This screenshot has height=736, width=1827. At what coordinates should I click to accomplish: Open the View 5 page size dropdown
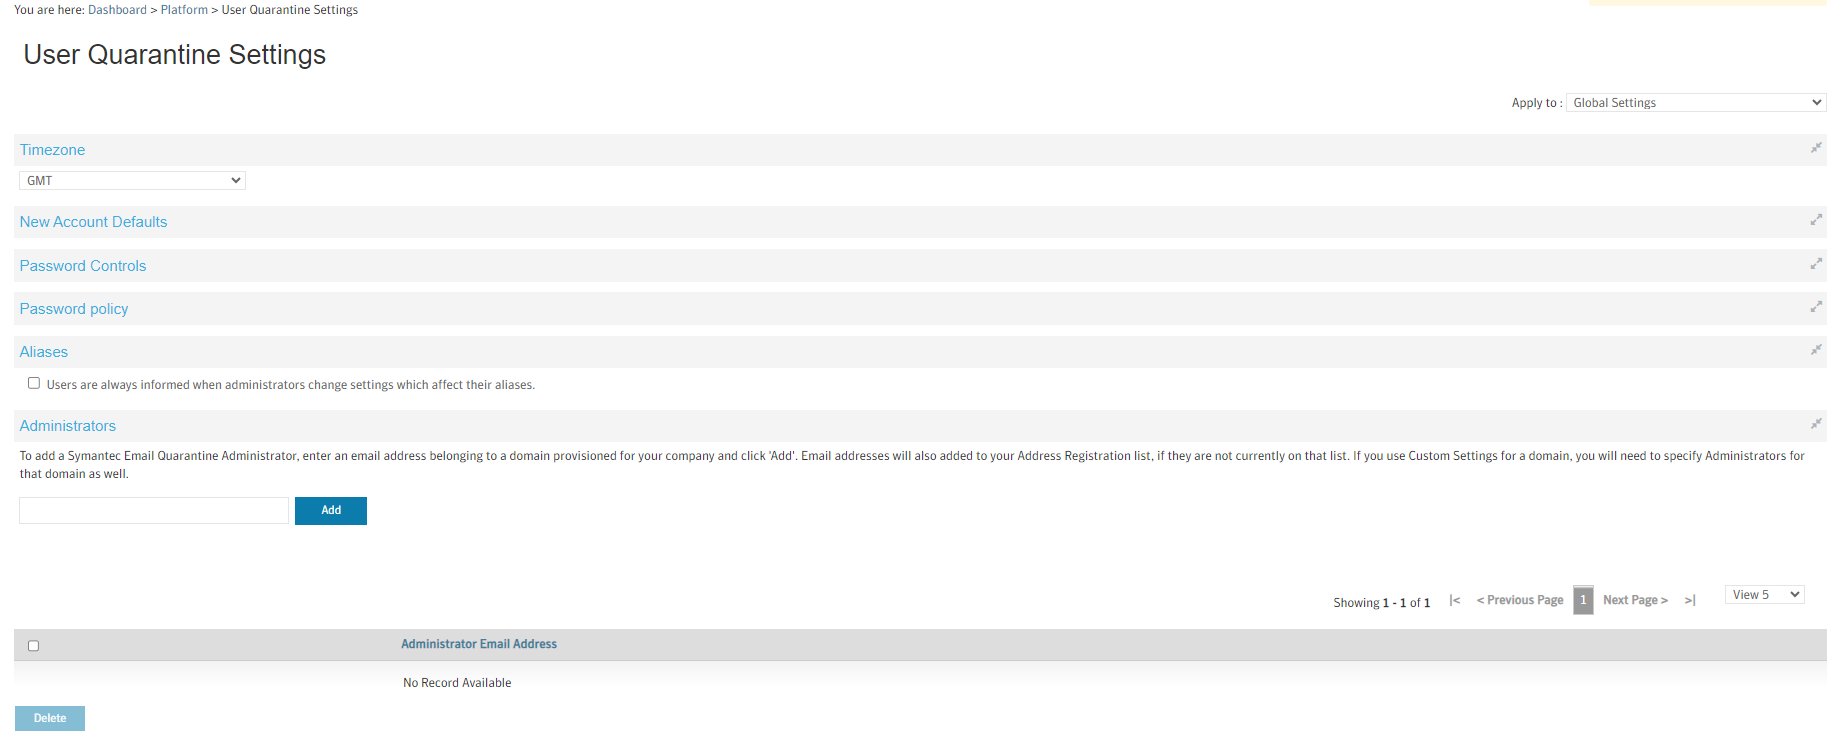(x=1765, y=595)
